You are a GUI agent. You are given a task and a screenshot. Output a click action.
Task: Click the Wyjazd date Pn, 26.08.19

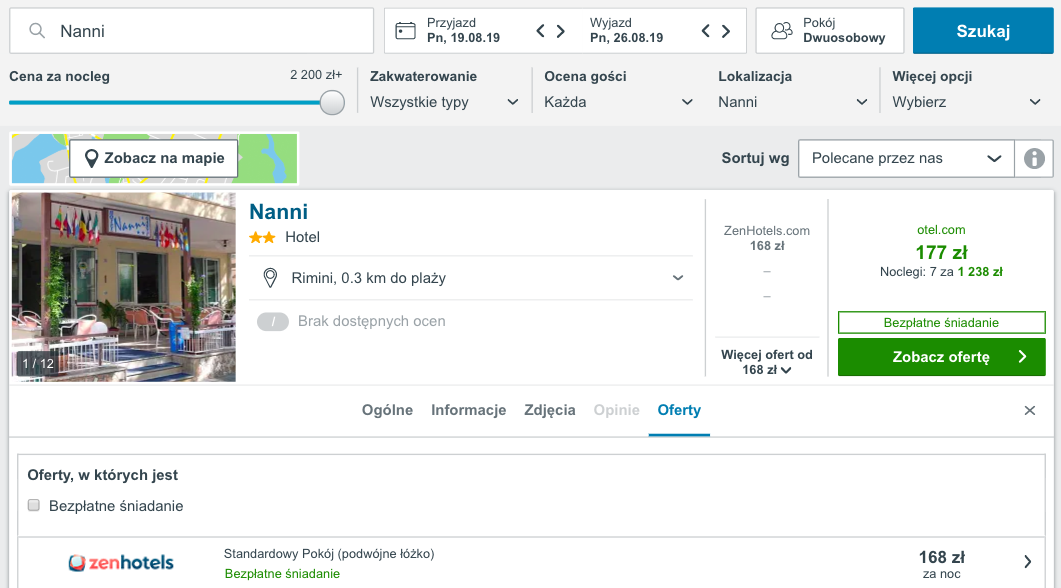click(x=627, y=38)
